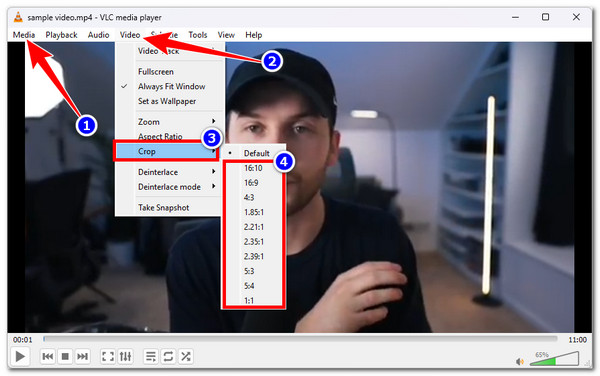Maximize the VLC window
Screen dimensions: 600x376
click(x=546, y=17)
